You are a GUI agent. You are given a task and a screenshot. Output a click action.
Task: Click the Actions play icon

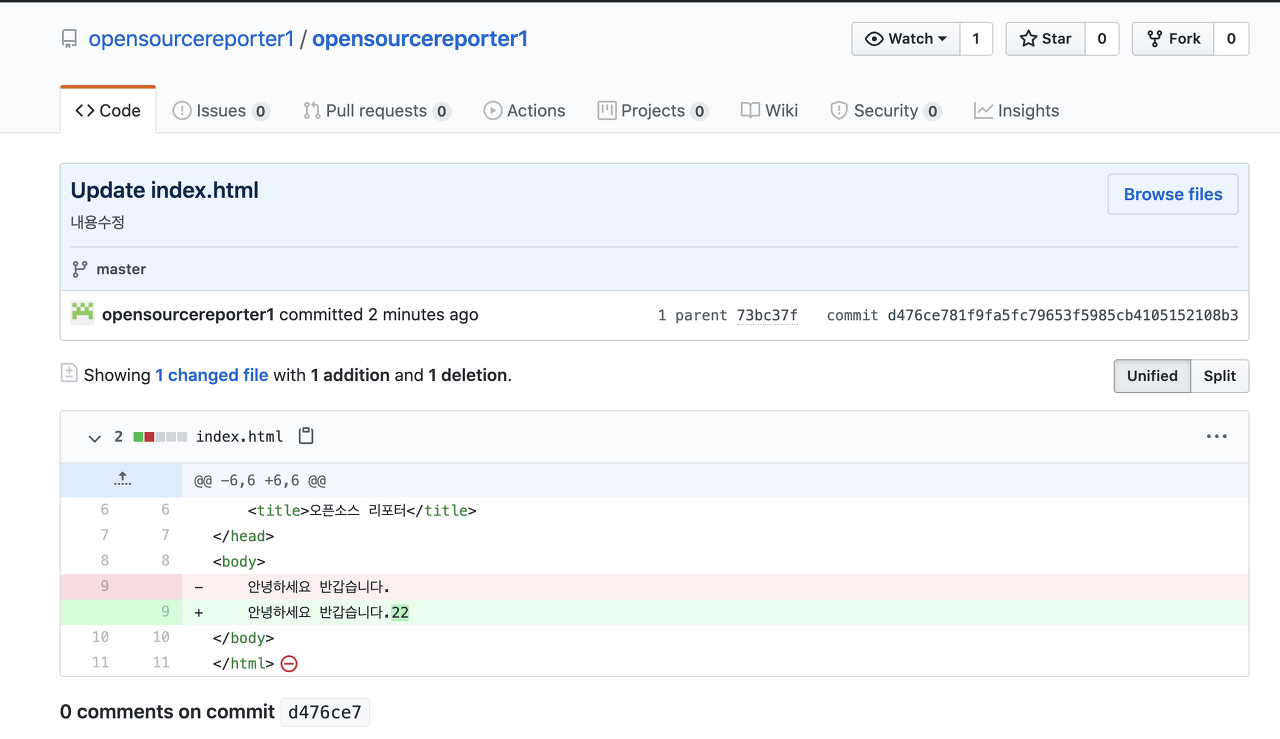[493, 111]
